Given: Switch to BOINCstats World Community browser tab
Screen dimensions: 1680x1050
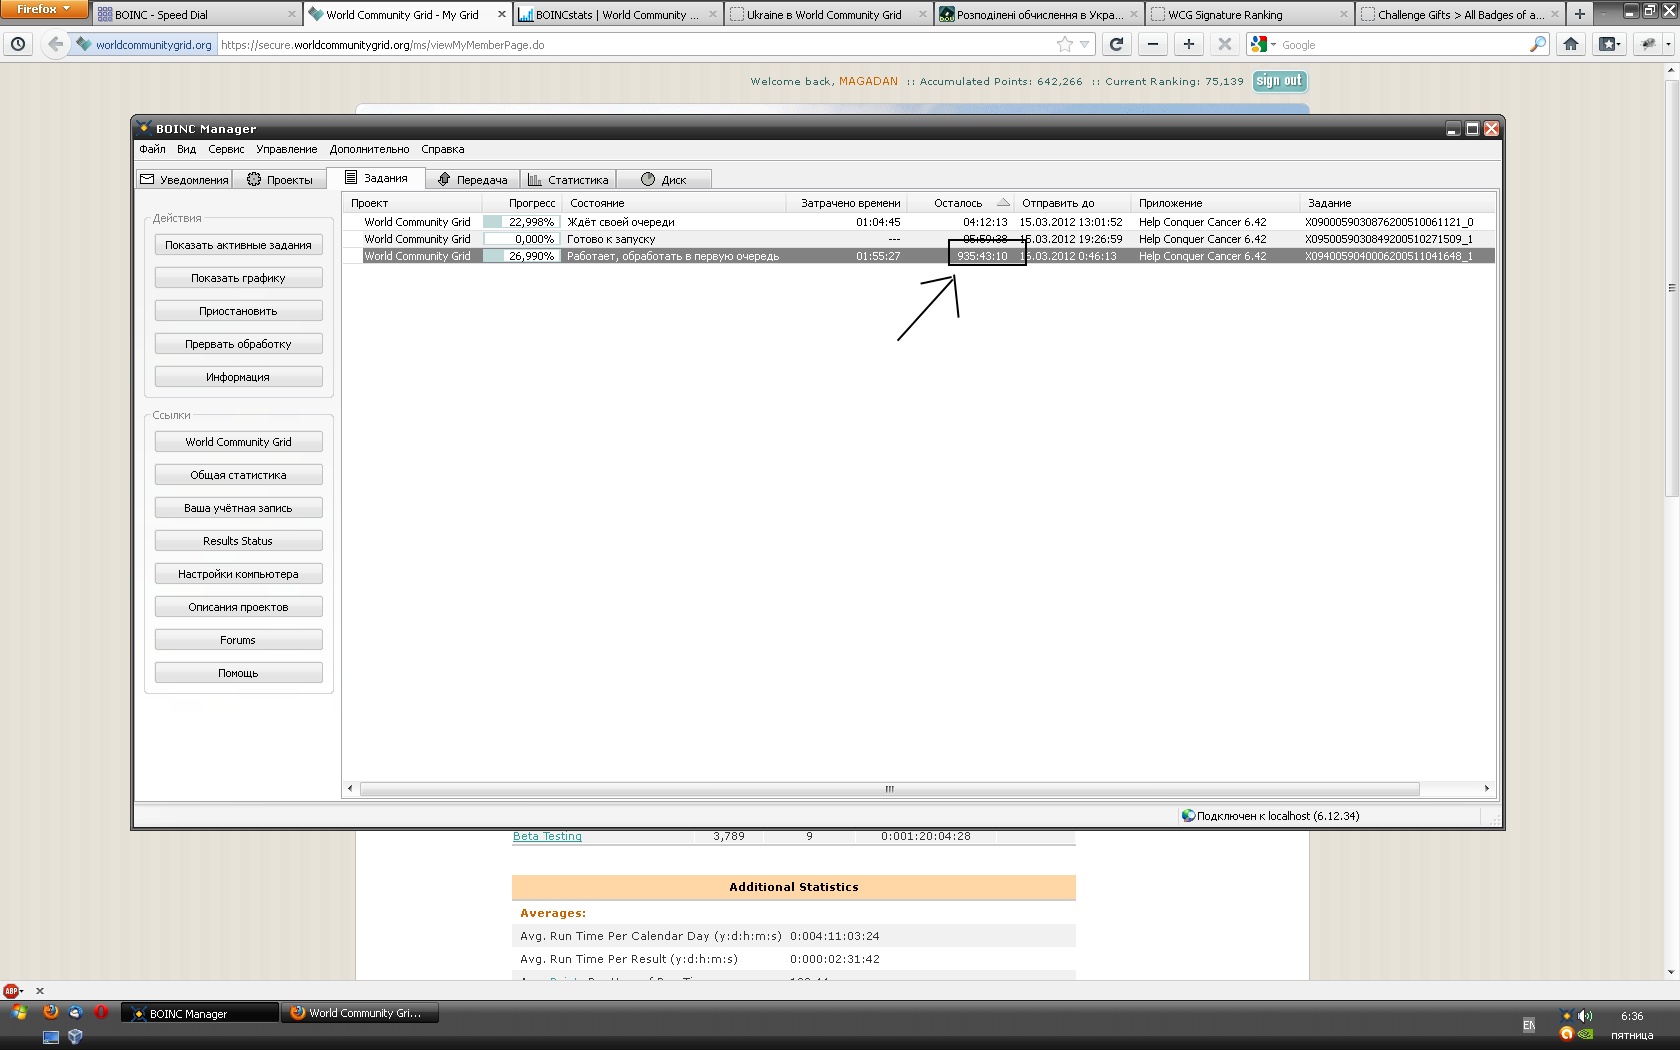Looking at the screenshot, I should (618, 15).
